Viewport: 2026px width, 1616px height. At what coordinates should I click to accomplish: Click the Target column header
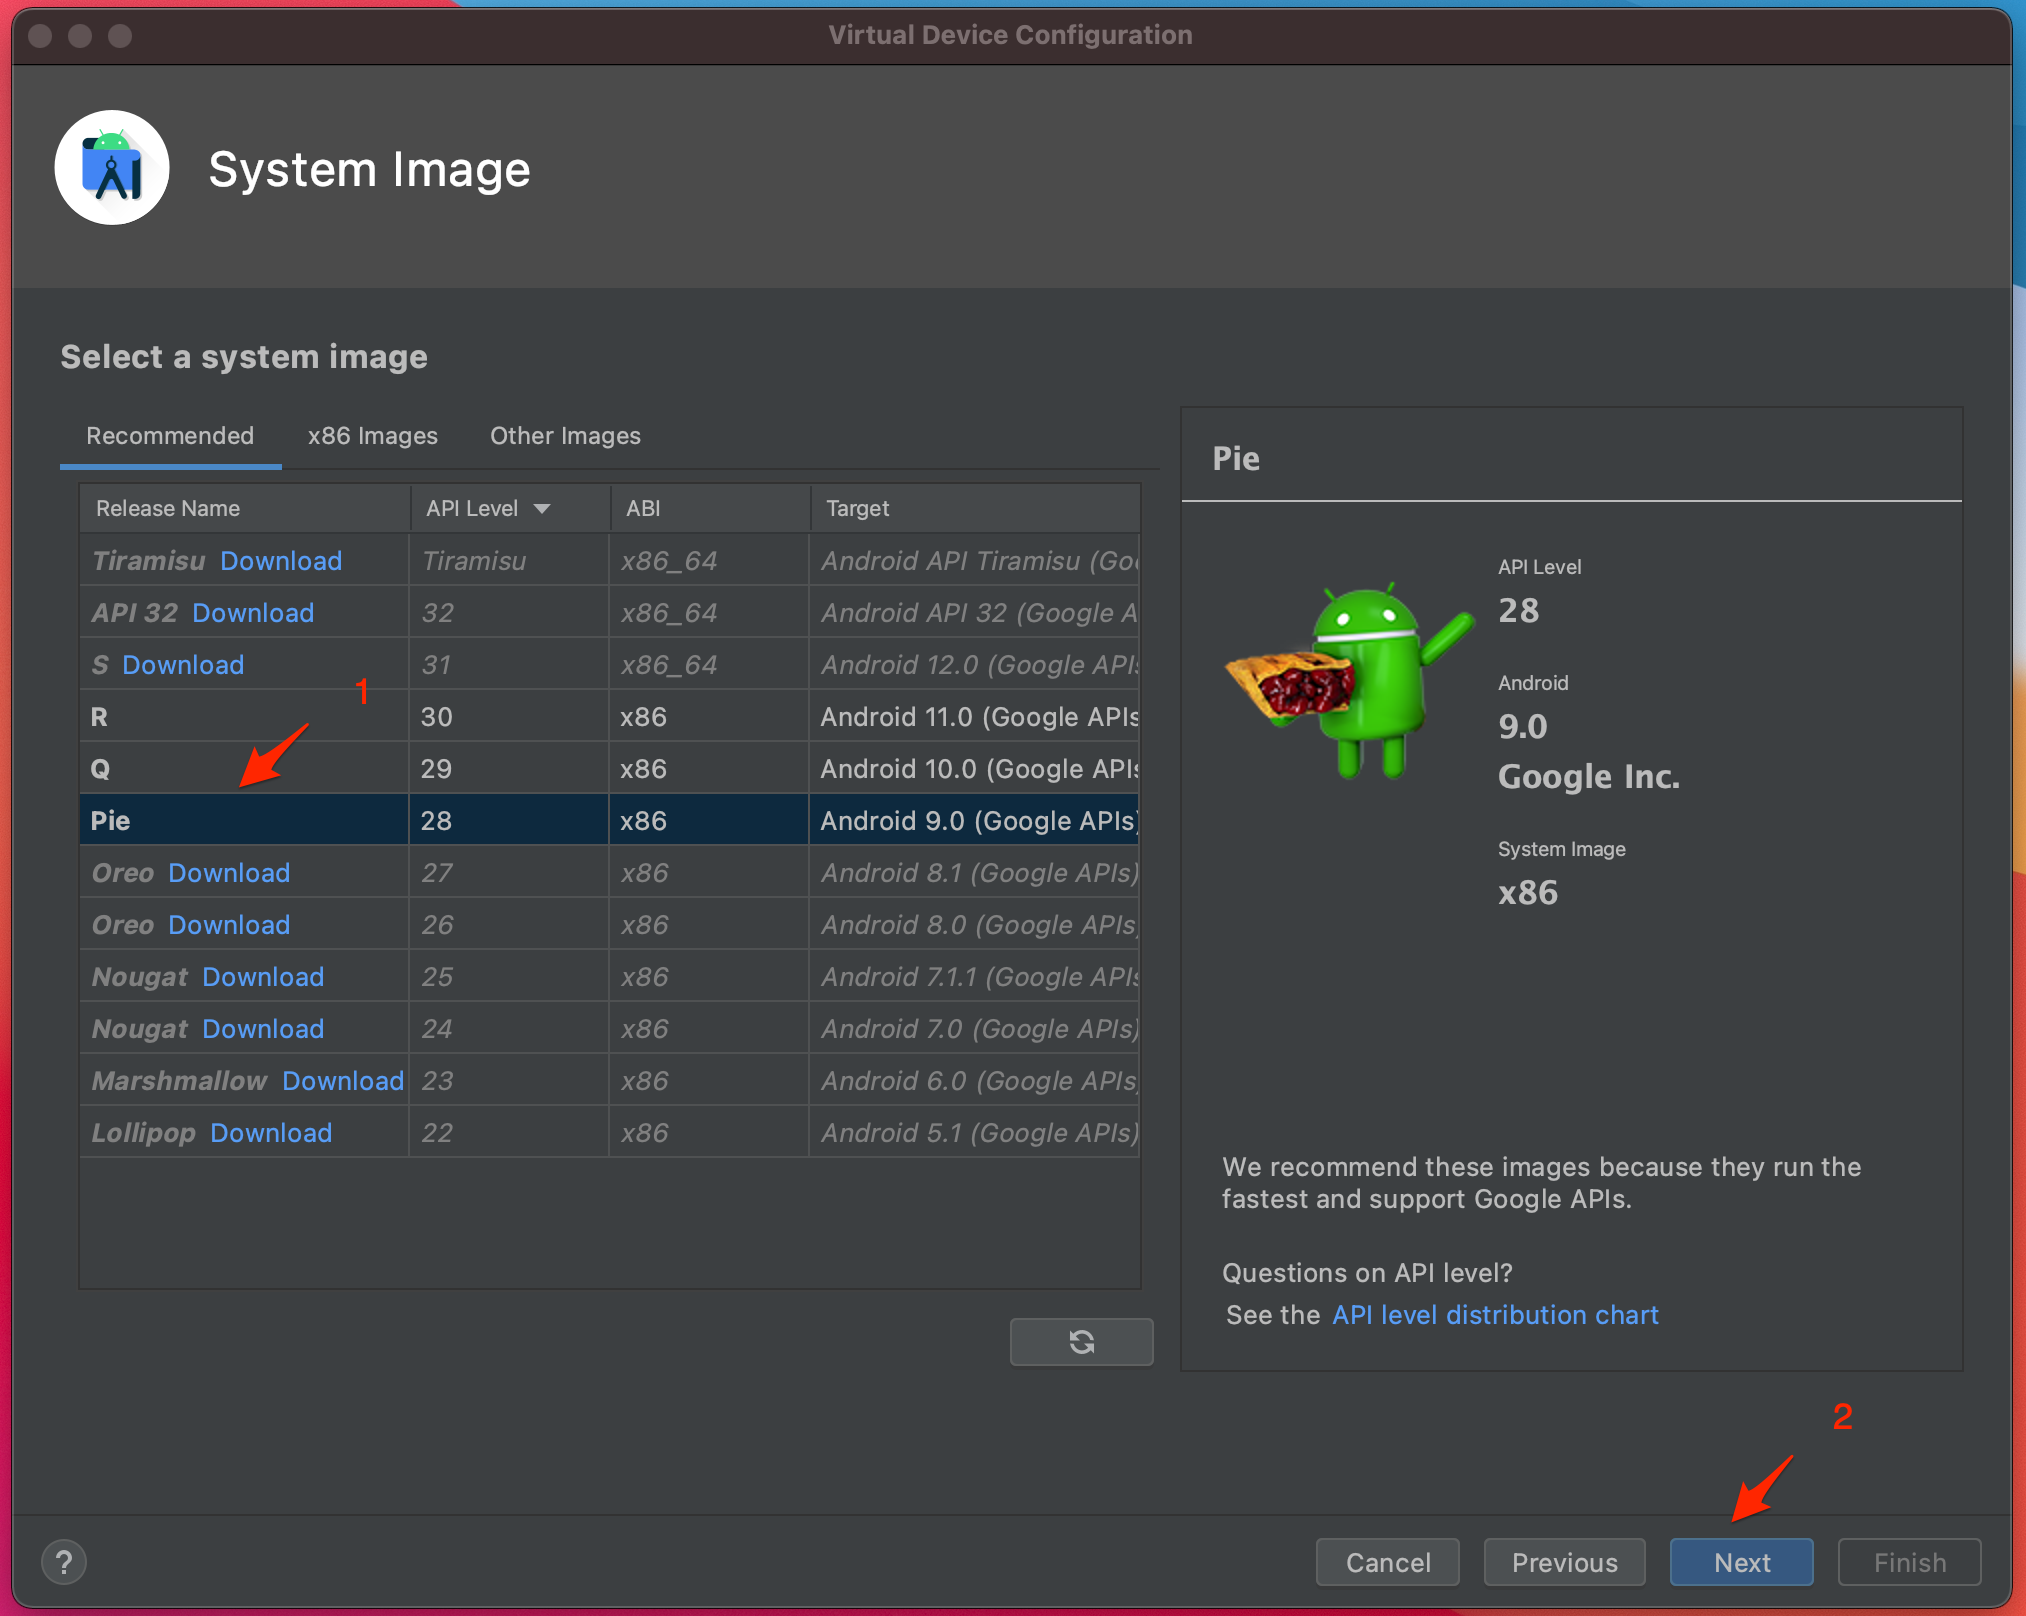pyautogui.click(x=858, y=509)
